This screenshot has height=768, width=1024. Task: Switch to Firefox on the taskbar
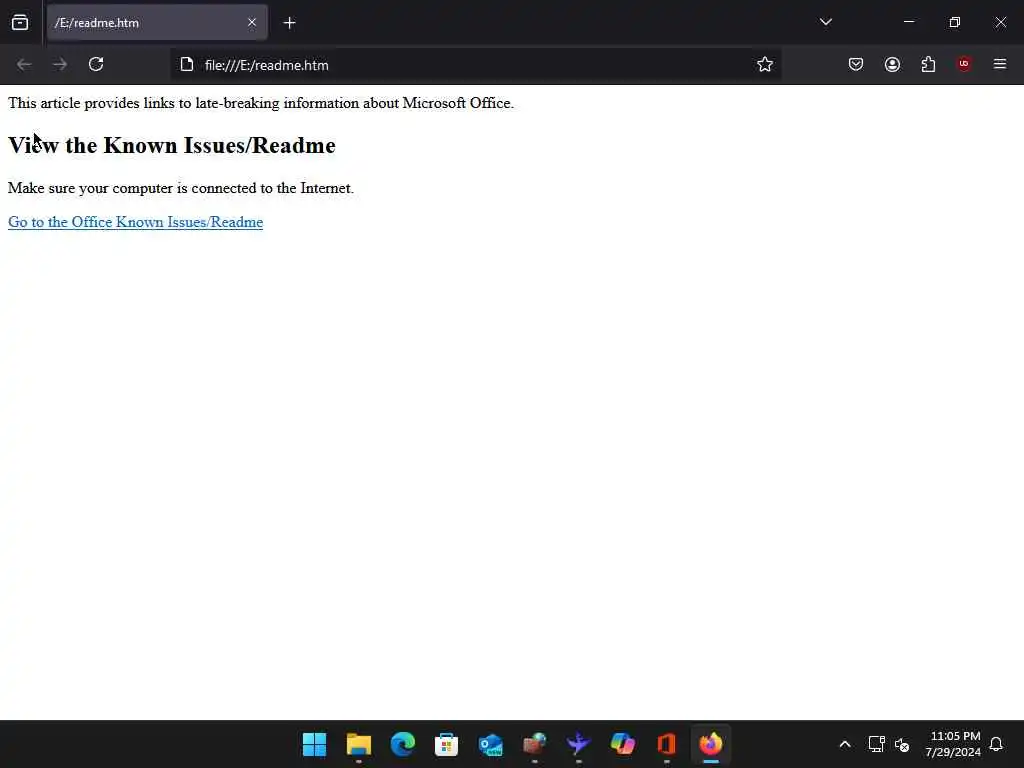pos(711,744)
